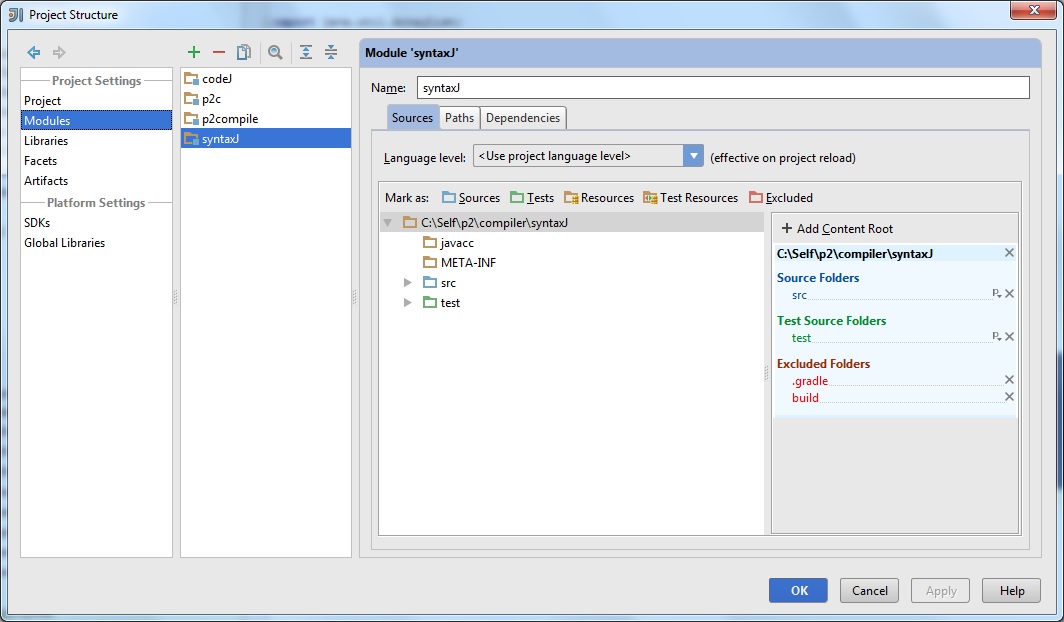
Task: Click the back navigation arrow
Action: (34, 52)
